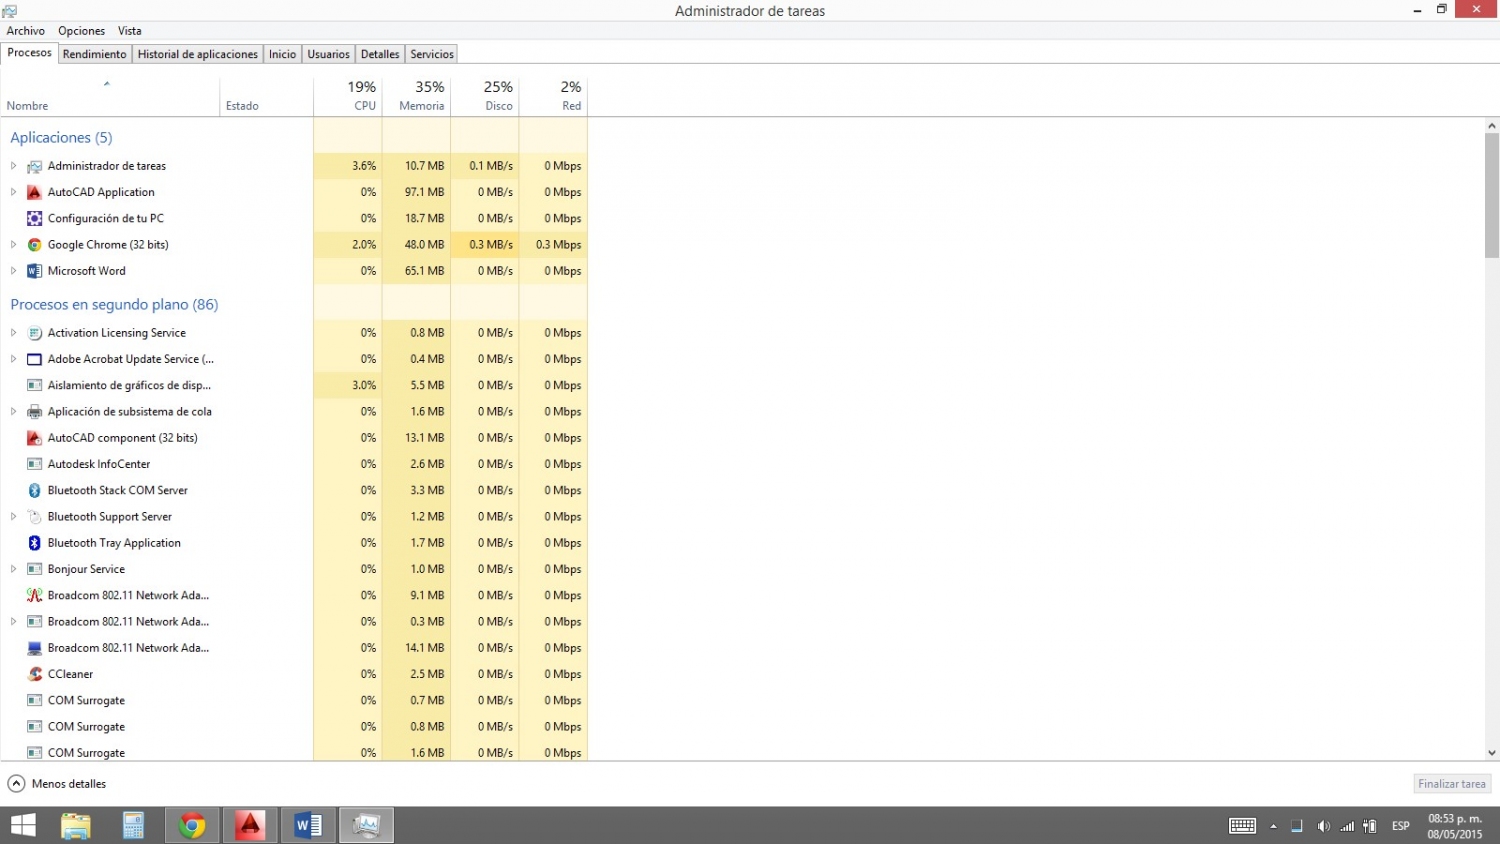Open the Vista menu
The height and width of the screenshot is (844, 1500).
pyautogui.click(x=129, y=31)
